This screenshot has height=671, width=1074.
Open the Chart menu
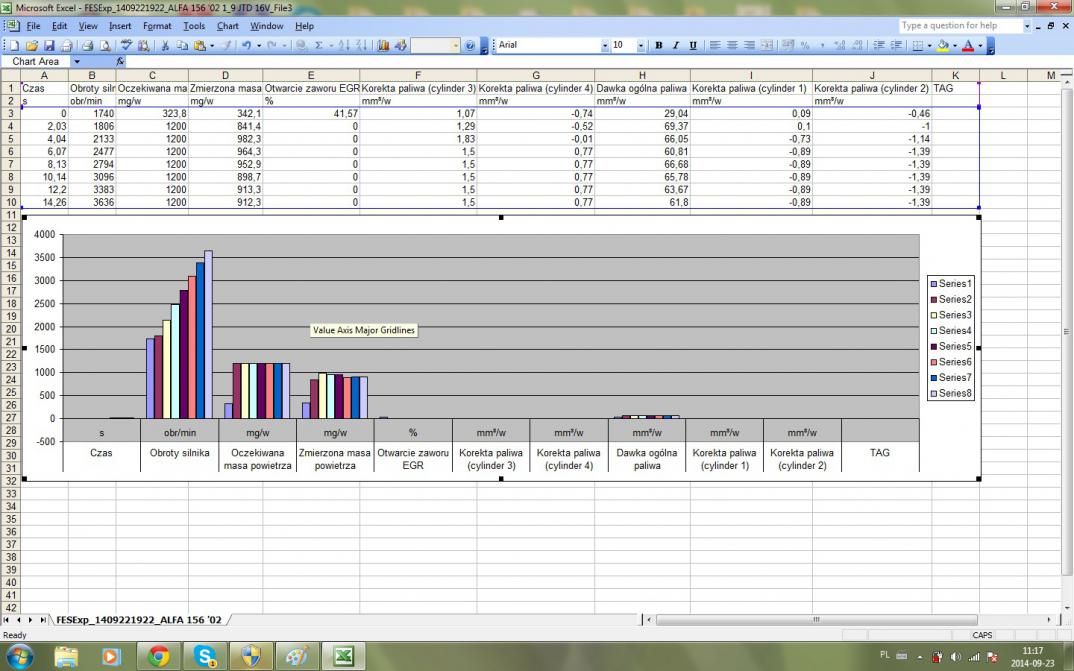pyautogui.click(x=227, y=26)
